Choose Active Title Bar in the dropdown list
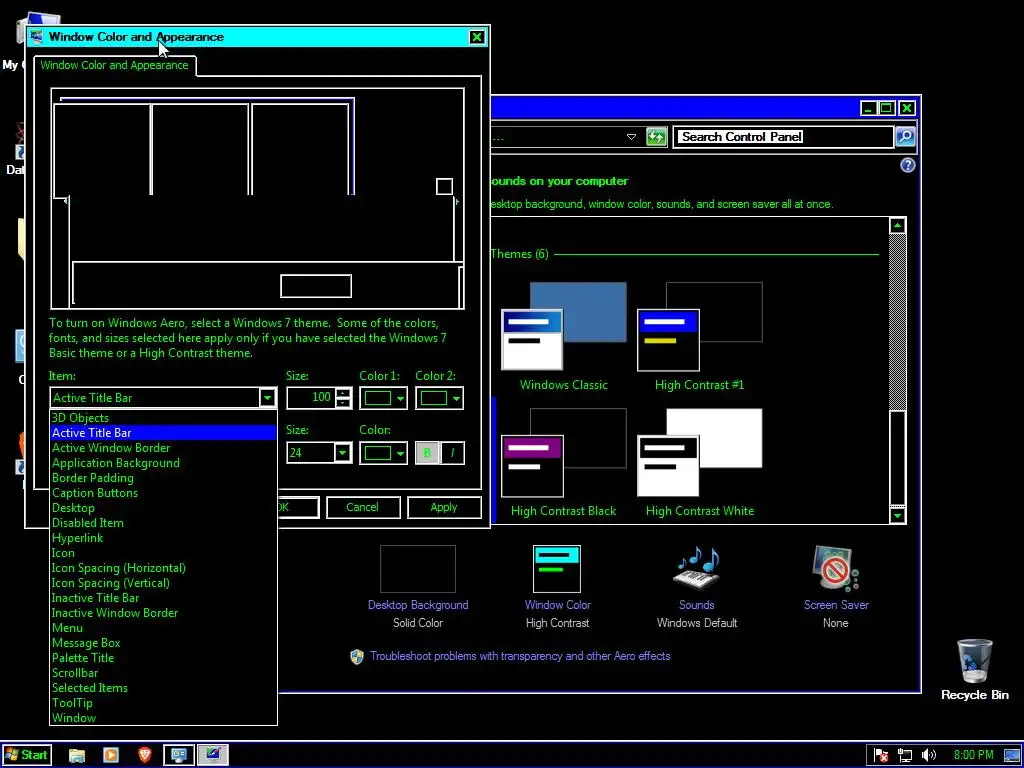Viewport: 1024px width, 768px height. (163, 433)
